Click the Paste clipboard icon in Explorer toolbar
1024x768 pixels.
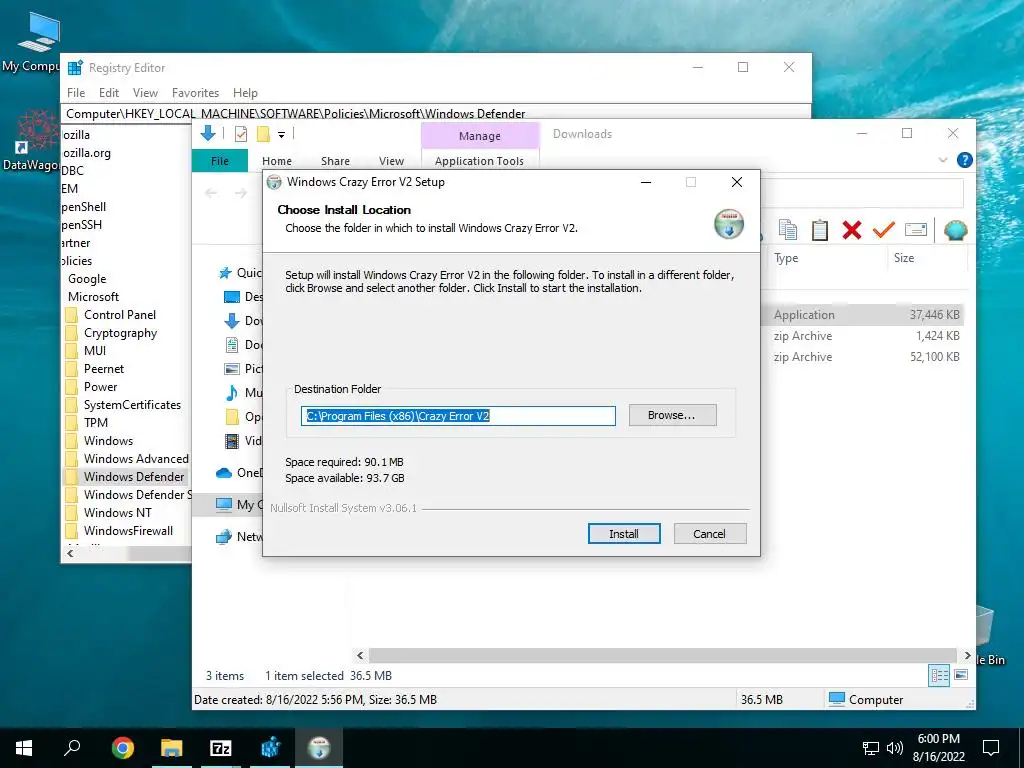click(820, 230)
